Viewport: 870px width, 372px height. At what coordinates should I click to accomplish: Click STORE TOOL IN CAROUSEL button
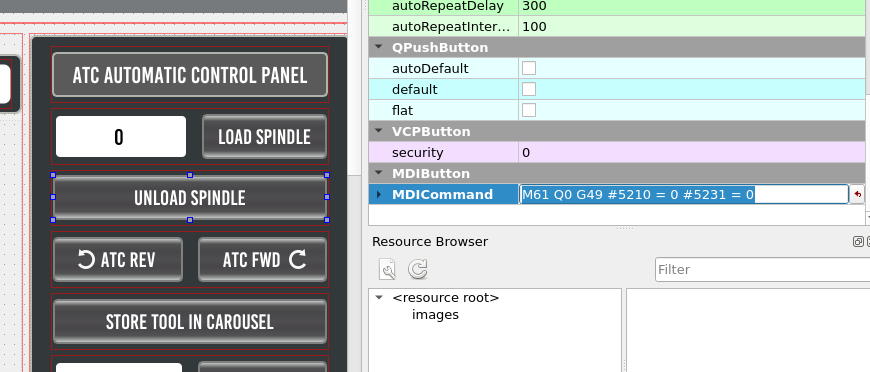pyautogui.click(x=190, y=321)
